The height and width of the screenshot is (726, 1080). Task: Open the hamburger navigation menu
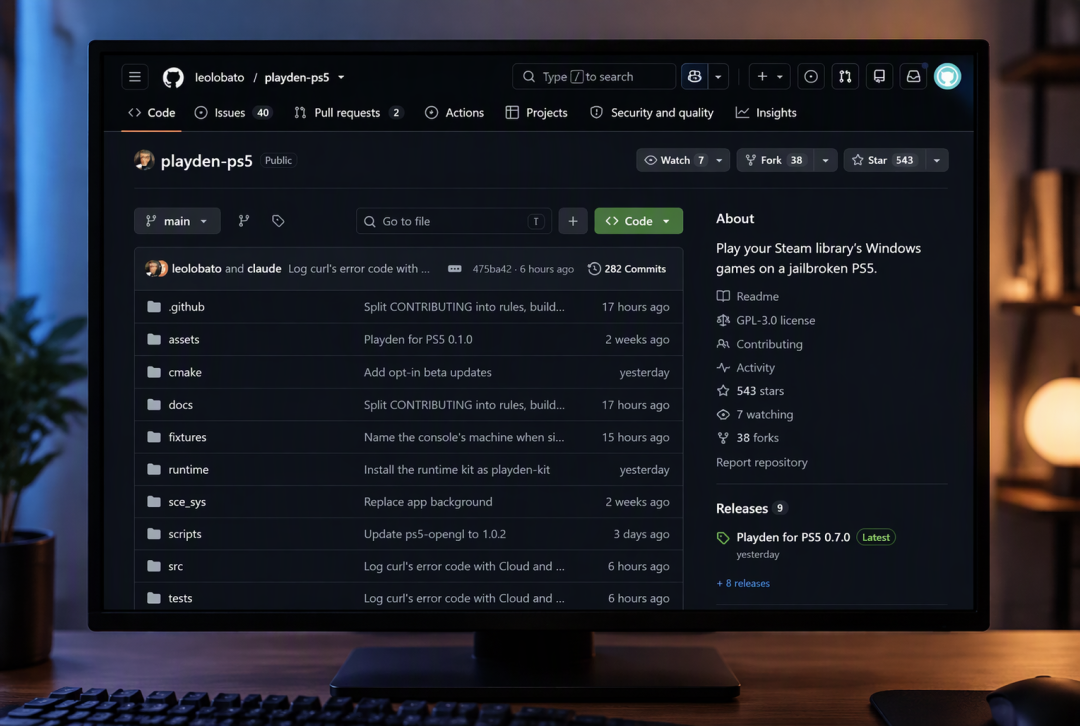tap(135, 76)
